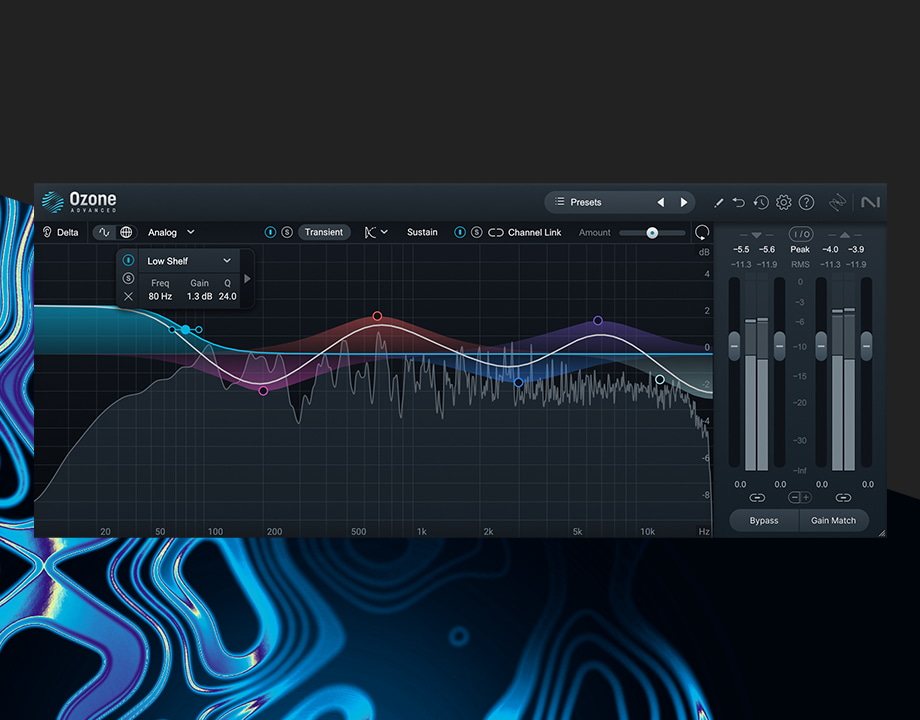
Task: Click the Undo arrow icon
Action: 738,202
